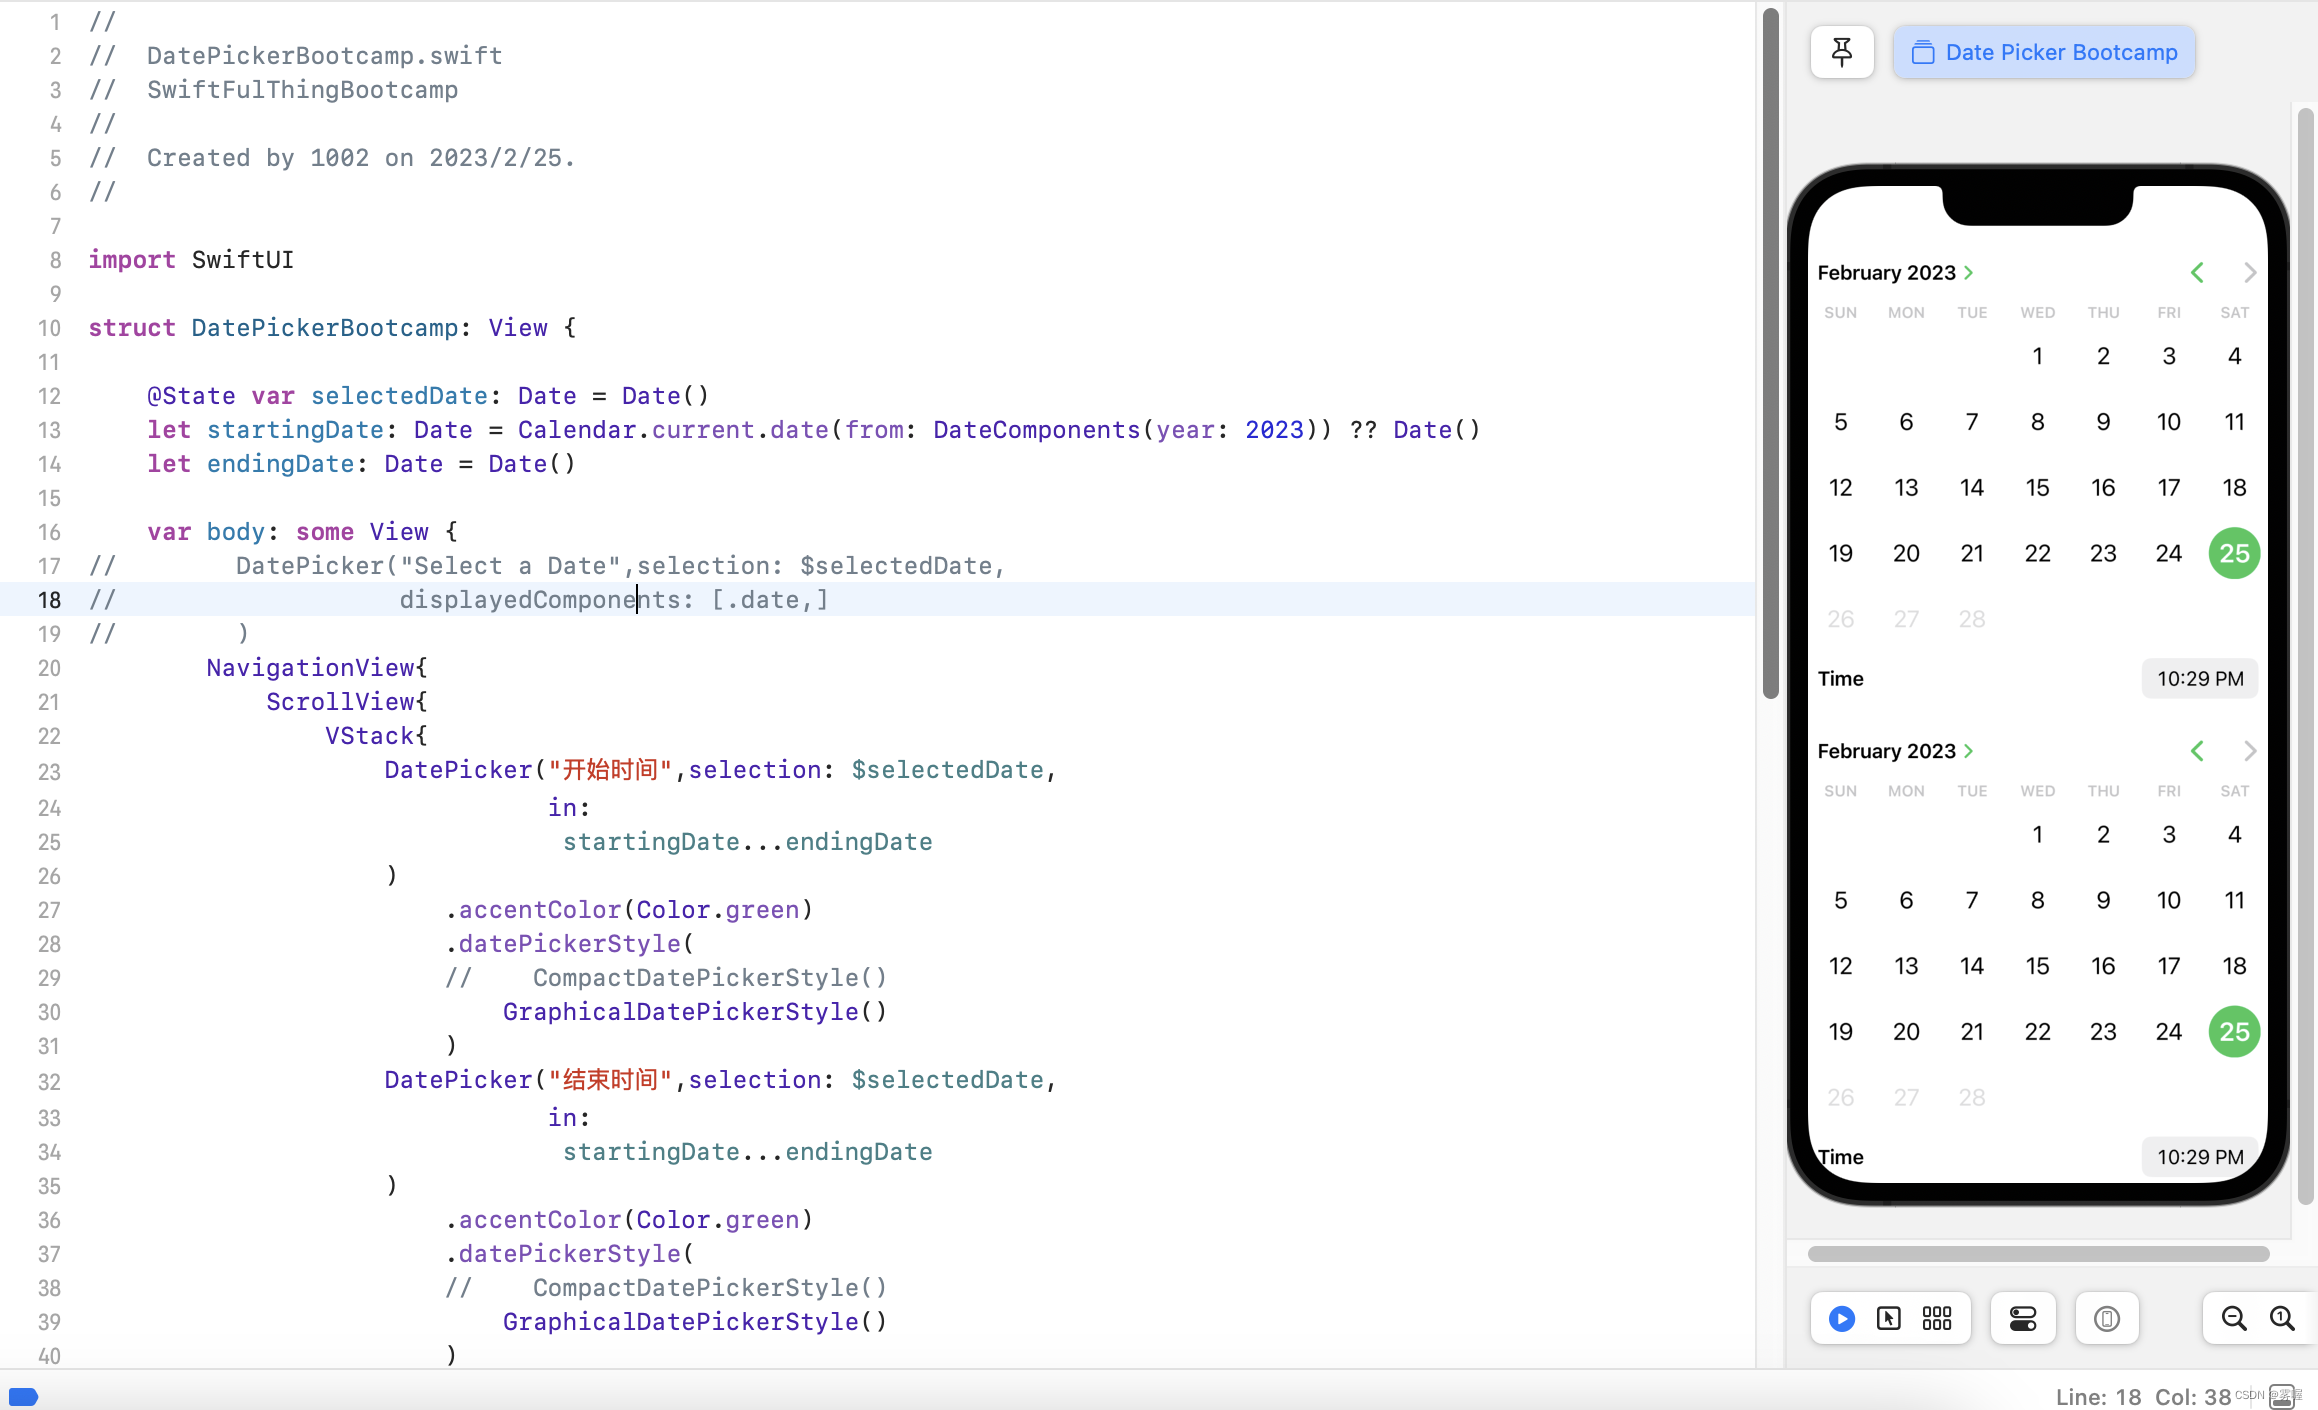Viewport: 2318px width, 1410px height.
Task: Zoom preview to 100% actual size
Action: (x=2282, y=1319)
